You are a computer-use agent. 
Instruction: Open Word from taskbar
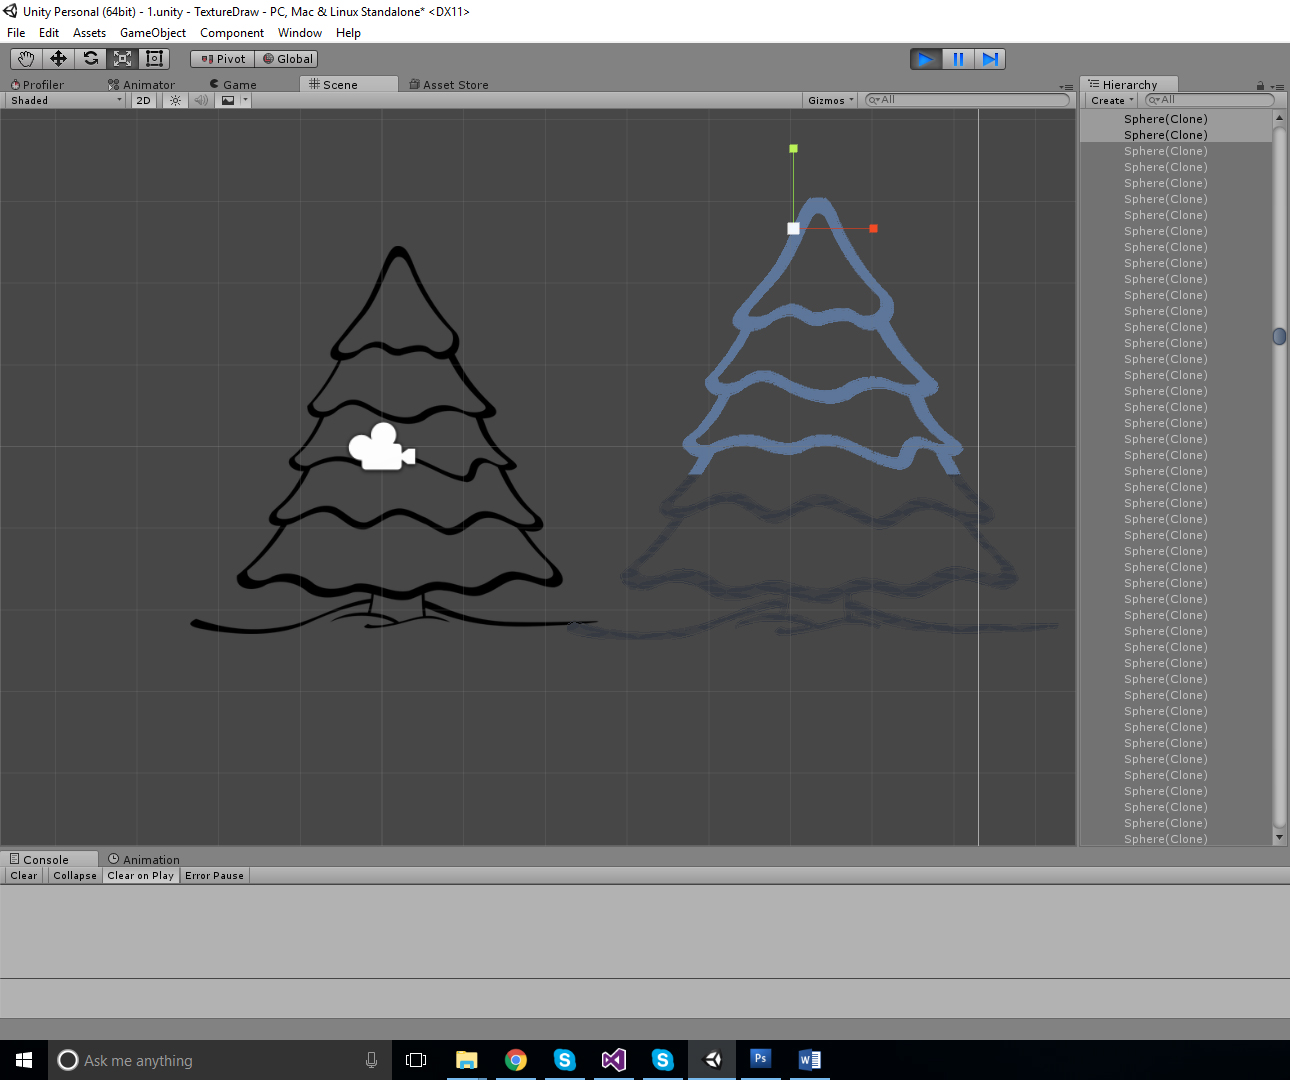tap(809, 1060)
